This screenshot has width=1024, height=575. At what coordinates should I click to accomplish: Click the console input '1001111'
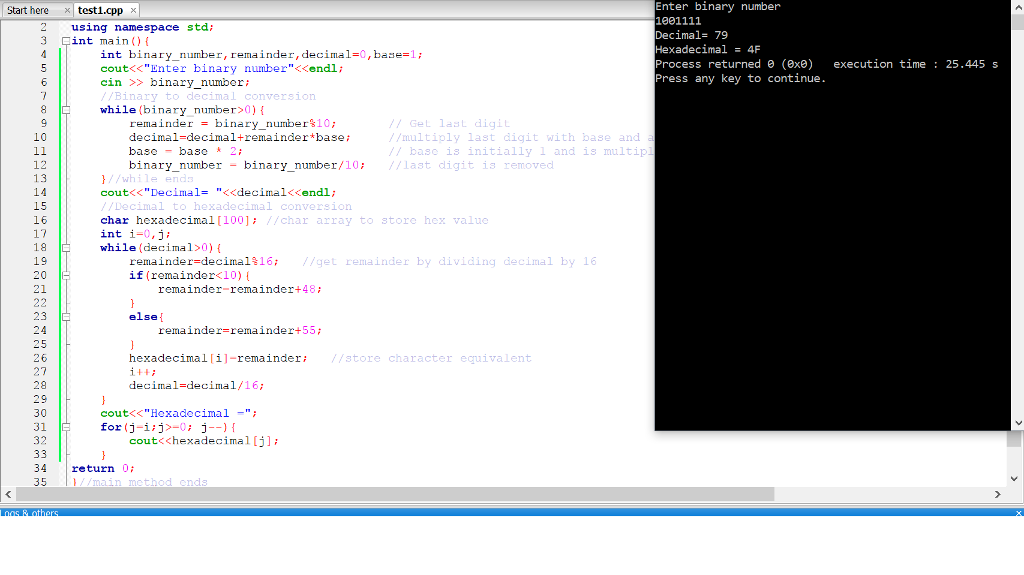point(678,21)
